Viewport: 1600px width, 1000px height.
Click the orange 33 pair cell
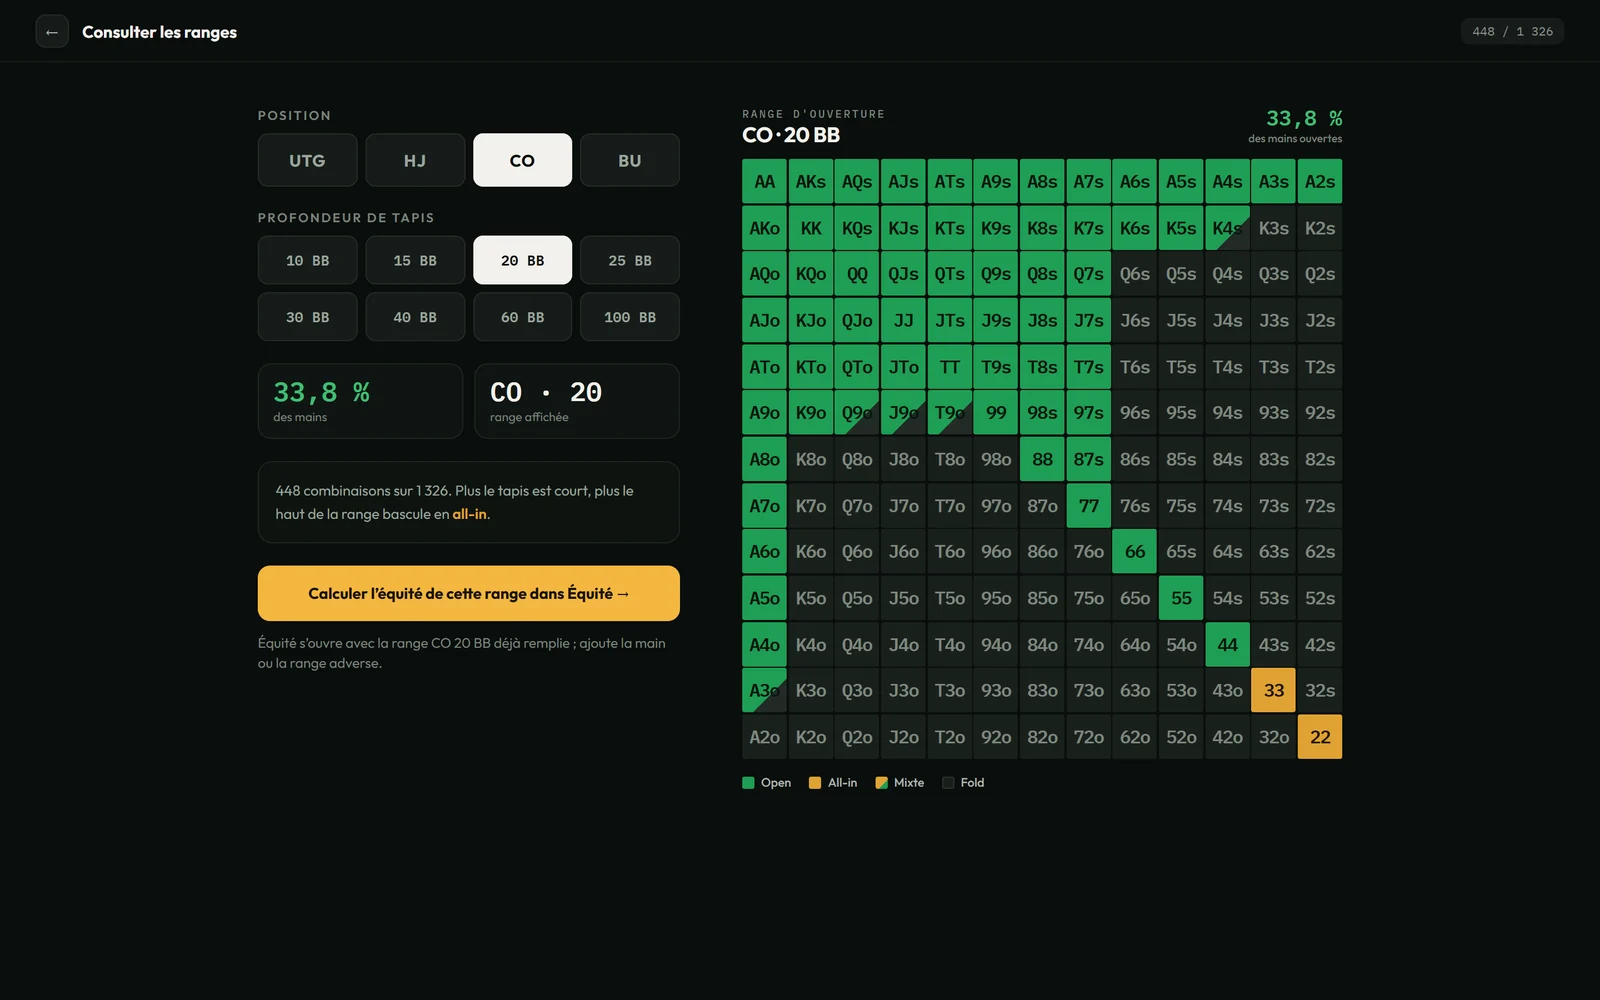pos(1274,690)
